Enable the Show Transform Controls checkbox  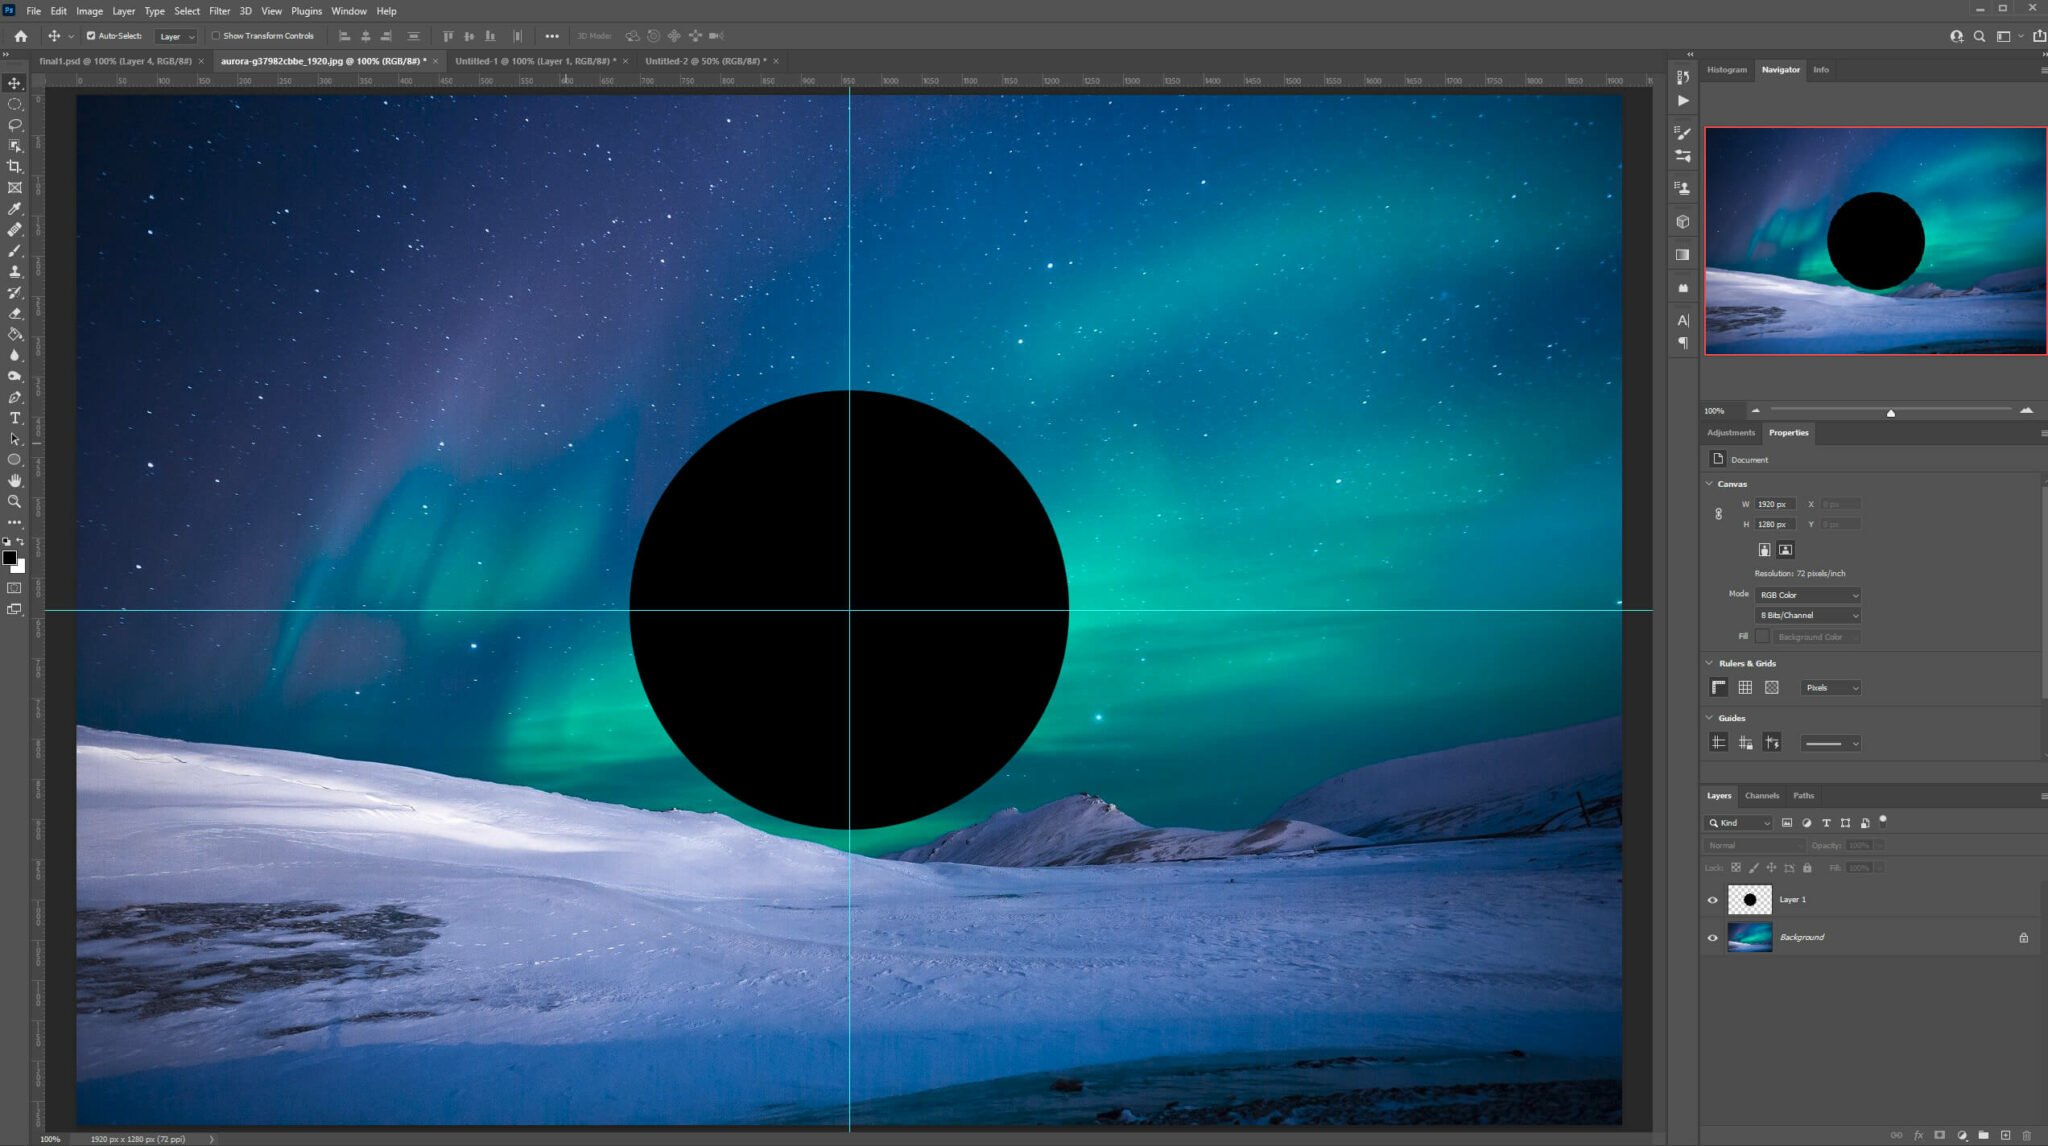(x=217, y=35)
